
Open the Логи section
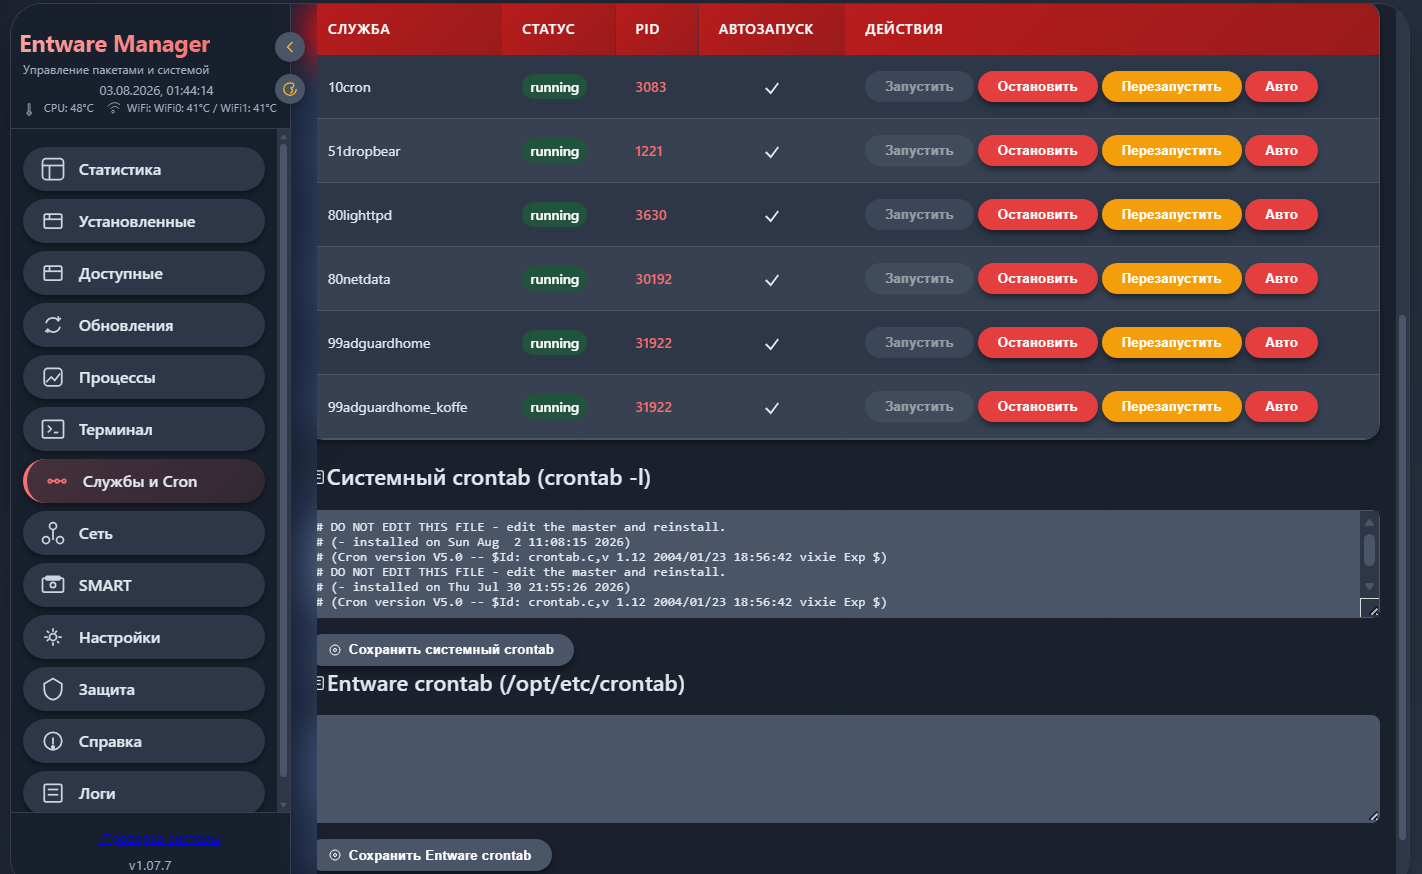144,792
